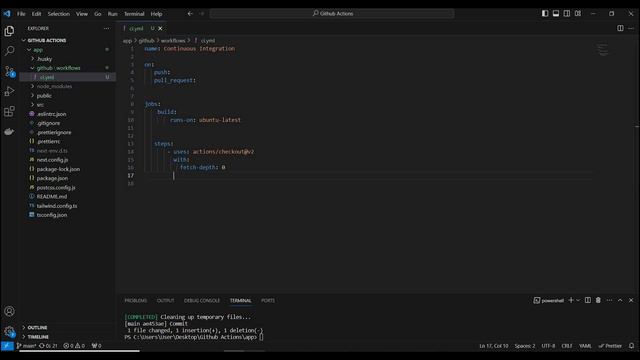
Task: Open tailwind.config.ts in the explorer
Action: tap(57, 206)
